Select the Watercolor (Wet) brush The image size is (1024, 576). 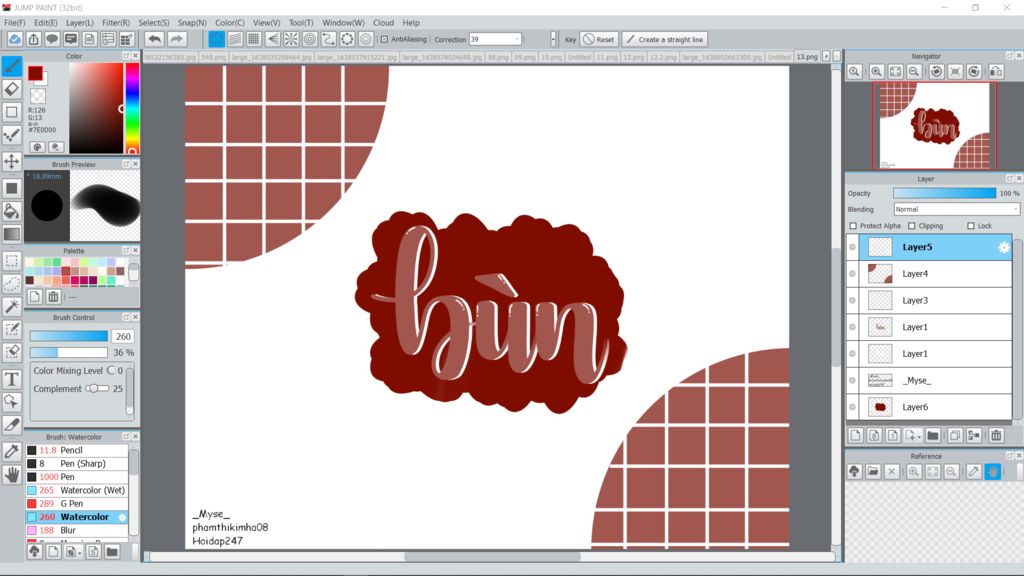77,490
